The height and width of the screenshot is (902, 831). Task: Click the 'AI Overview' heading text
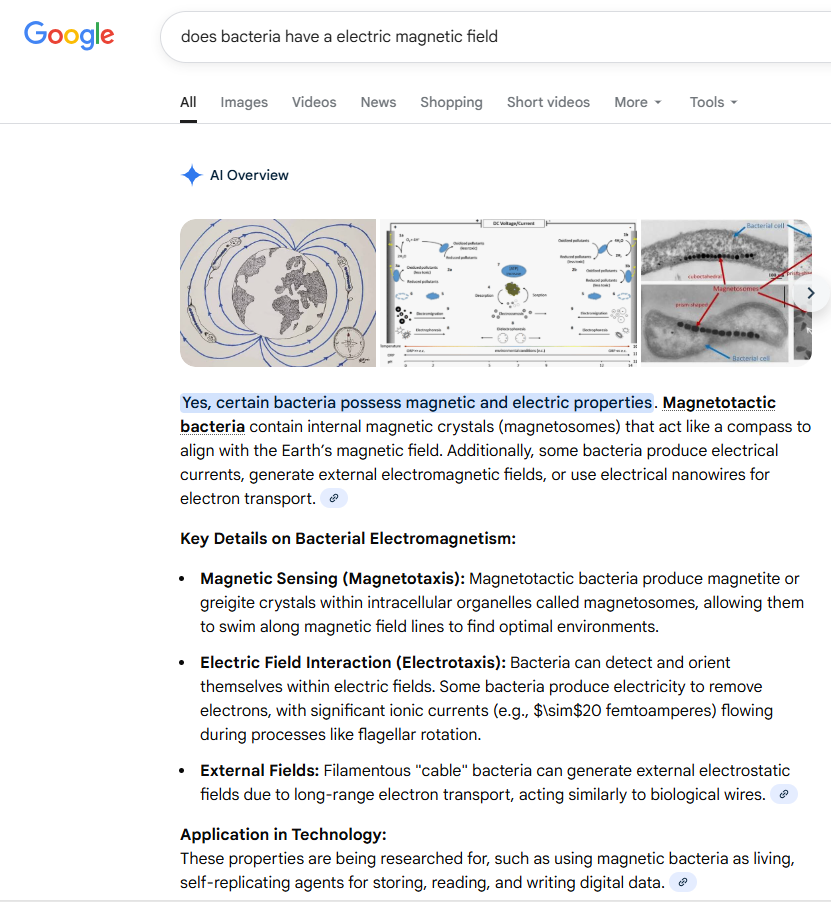(249, 175)
